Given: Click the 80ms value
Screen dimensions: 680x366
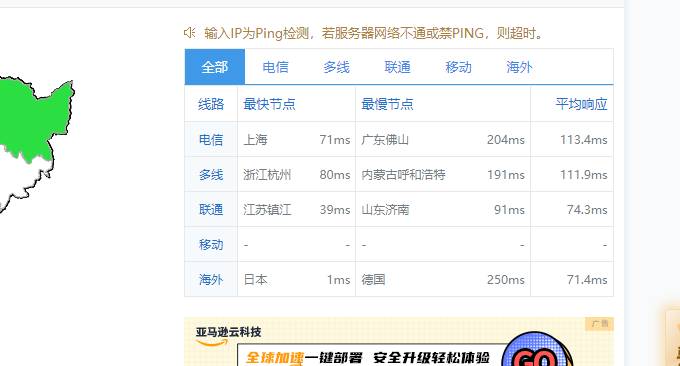Looking at the screenshot, I should tap(335, 175).
